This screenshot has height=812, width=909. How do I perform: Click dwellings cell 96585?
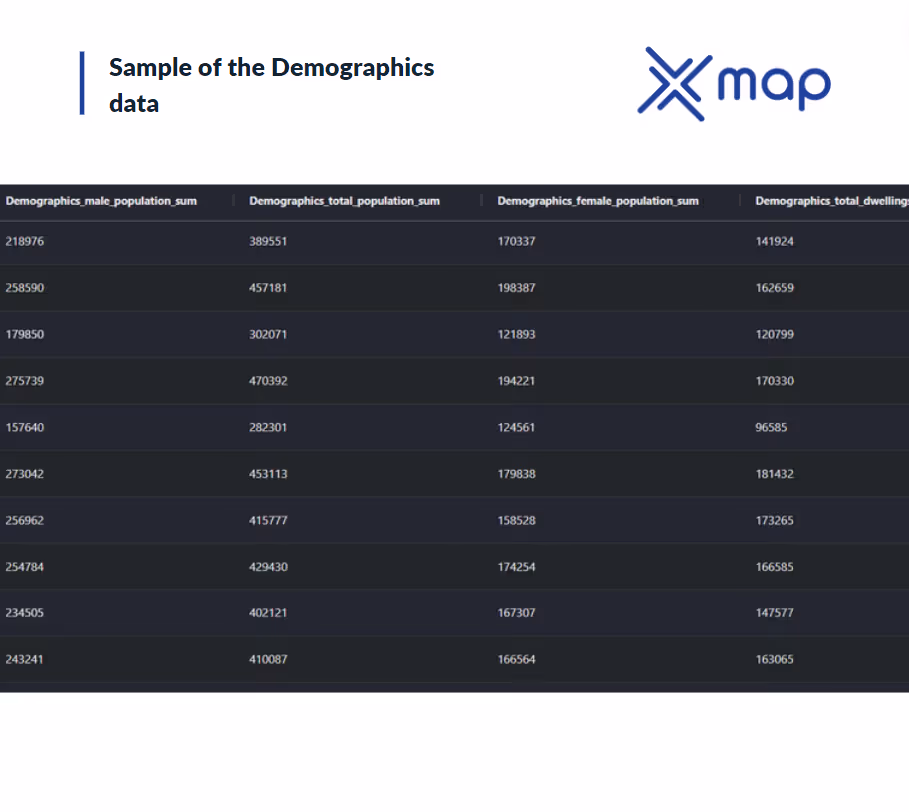(771, 427)
